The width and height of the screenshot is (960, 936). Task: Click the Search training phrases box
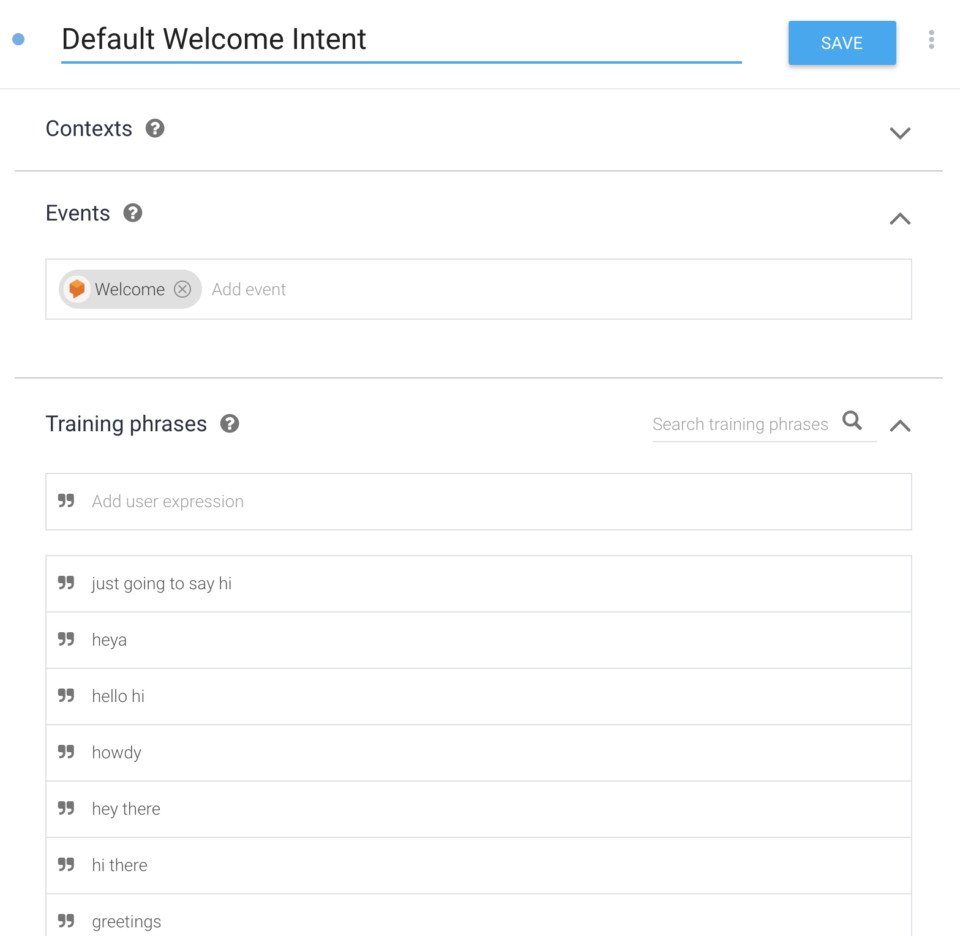740,424
